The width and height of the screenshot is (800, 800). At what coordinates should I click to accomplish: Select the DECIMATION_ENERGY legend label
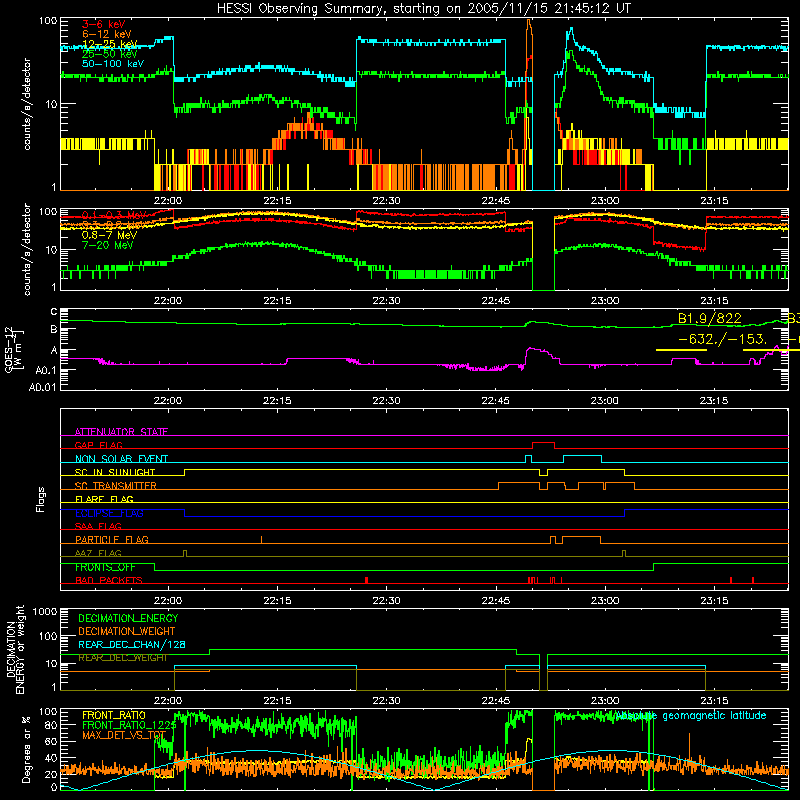click(128, 618)
